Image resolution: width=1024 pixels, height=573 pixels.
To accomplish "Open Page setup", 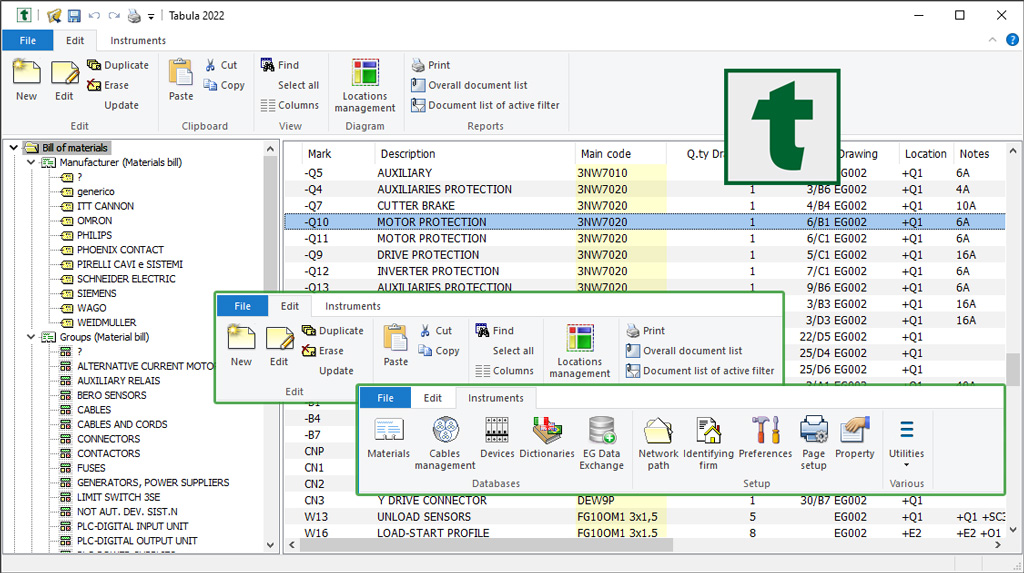I will pyautogui.click(x=814, y=443).
